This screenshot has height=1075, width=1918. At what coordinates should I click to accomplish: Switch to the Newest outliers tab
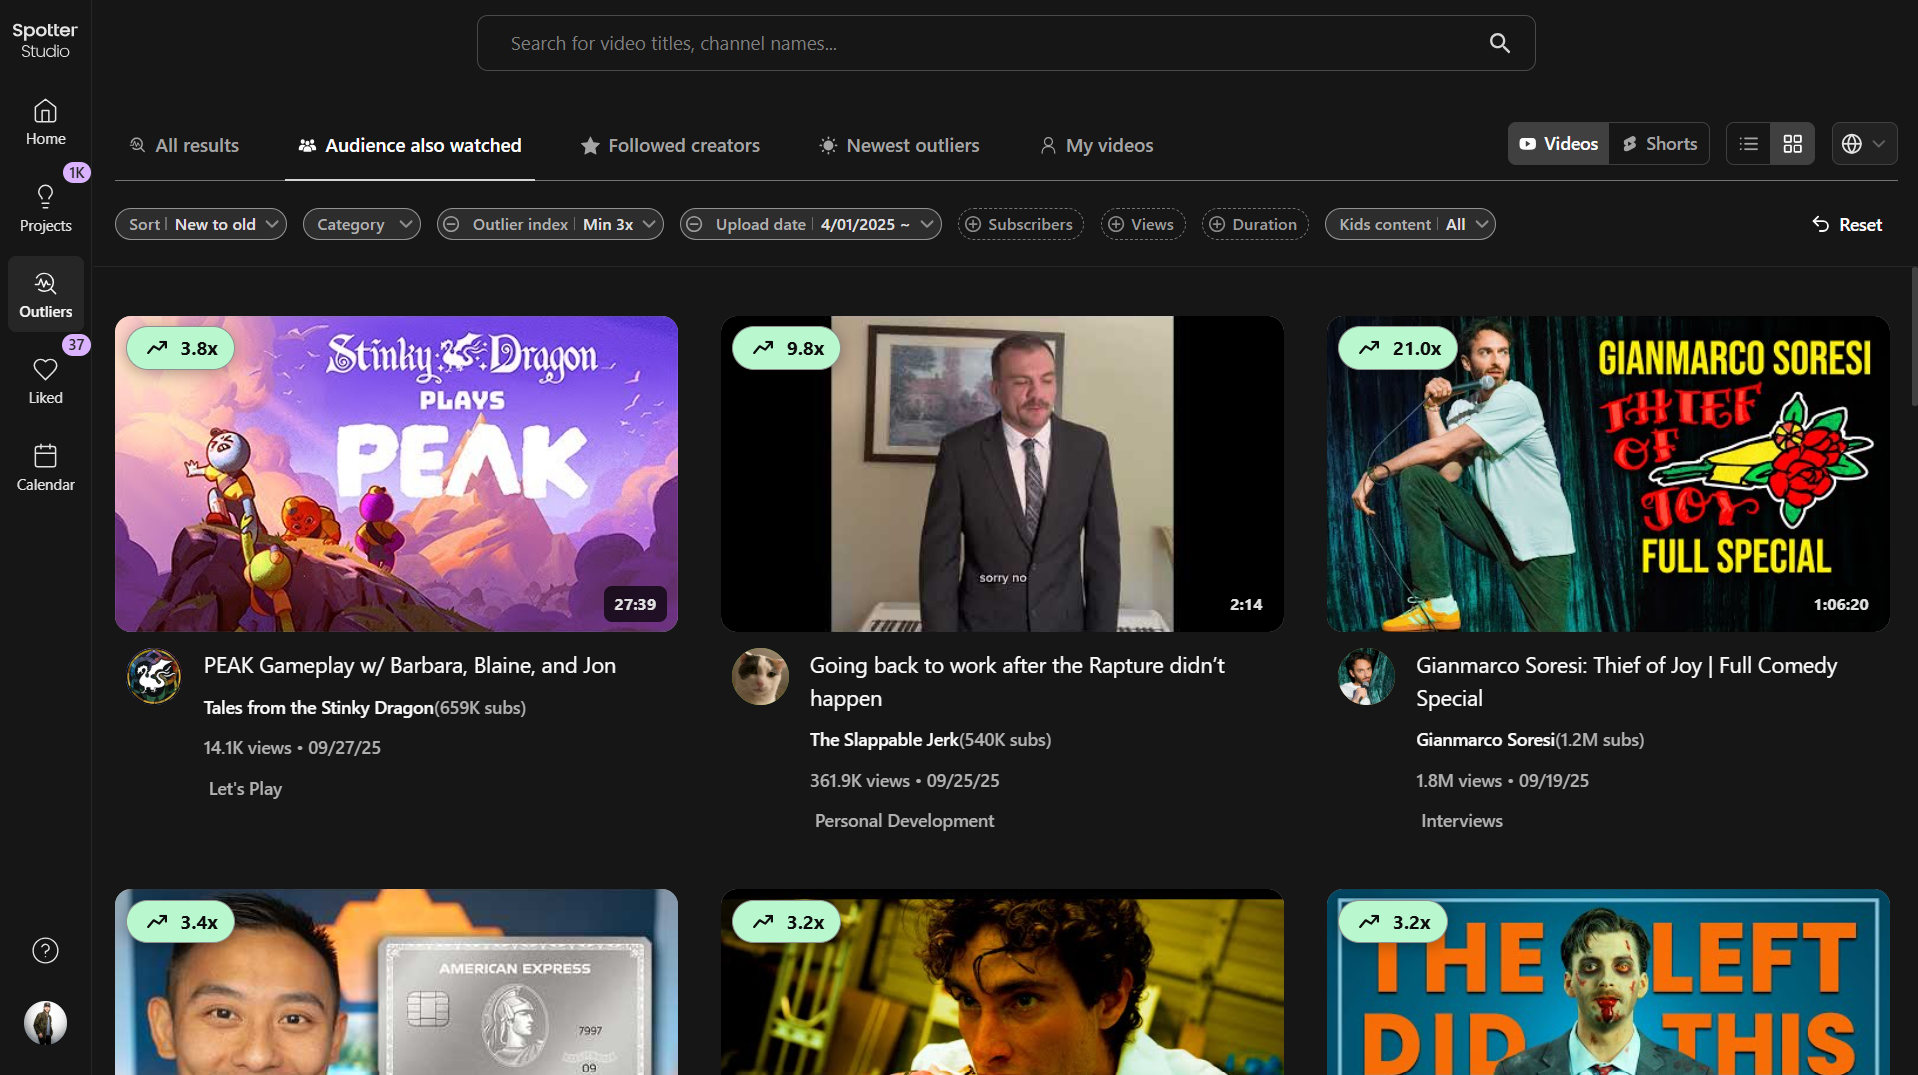[x=899, y=145]
